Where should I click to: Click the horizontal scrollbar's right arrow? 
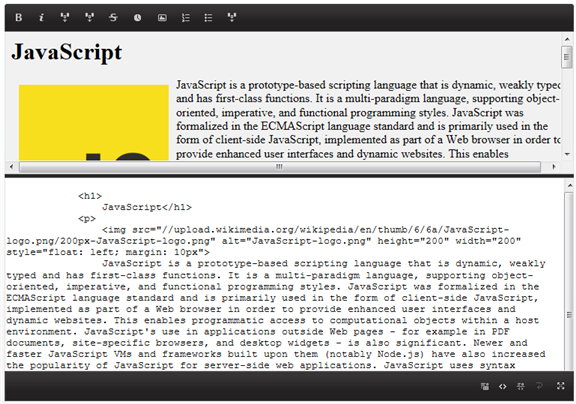tap(554, 167)
